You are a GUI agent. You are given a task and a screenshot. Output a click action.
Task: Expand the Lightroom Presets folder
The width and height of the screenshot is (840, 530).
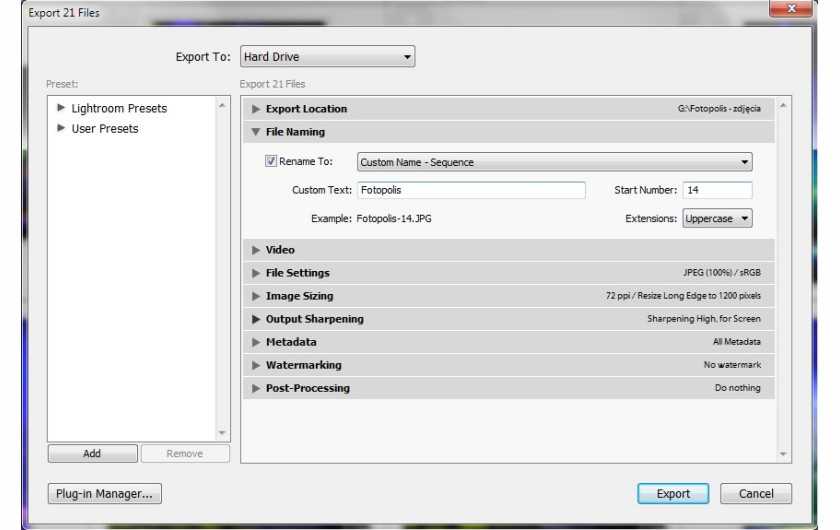click(x=61, y=108)
